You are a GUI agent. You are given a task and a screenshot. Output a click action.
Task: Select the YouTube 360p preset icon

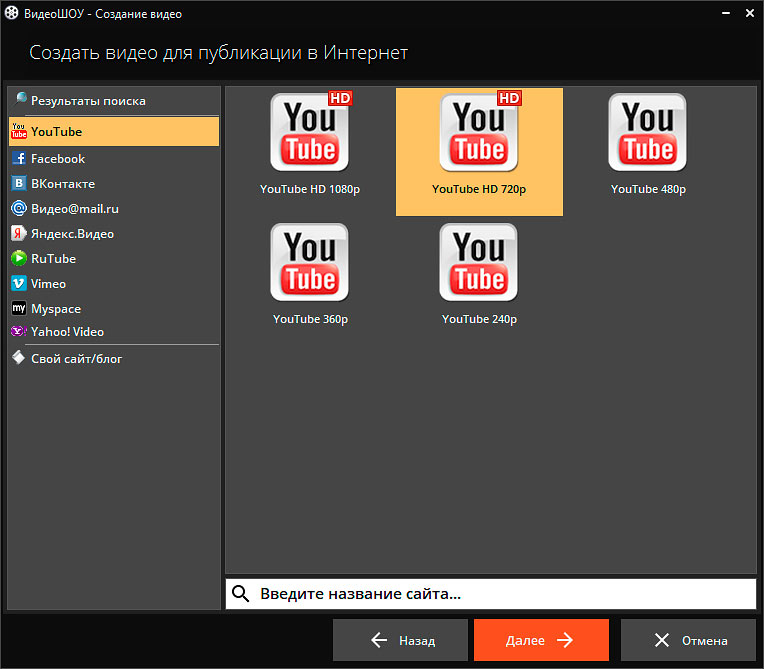(309, 262)
